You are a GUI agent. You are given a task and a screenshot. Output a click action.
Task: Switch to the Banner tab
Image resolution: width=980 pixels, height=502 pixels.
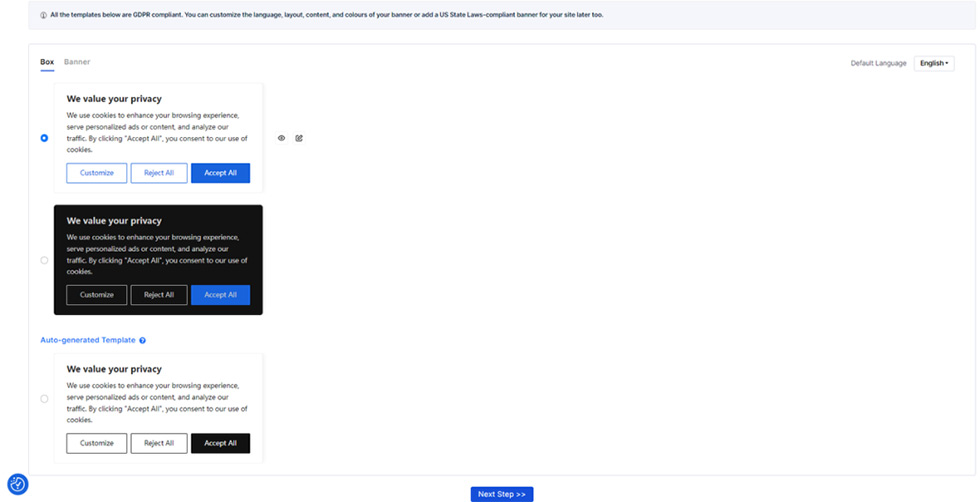(x=77, y=62)
